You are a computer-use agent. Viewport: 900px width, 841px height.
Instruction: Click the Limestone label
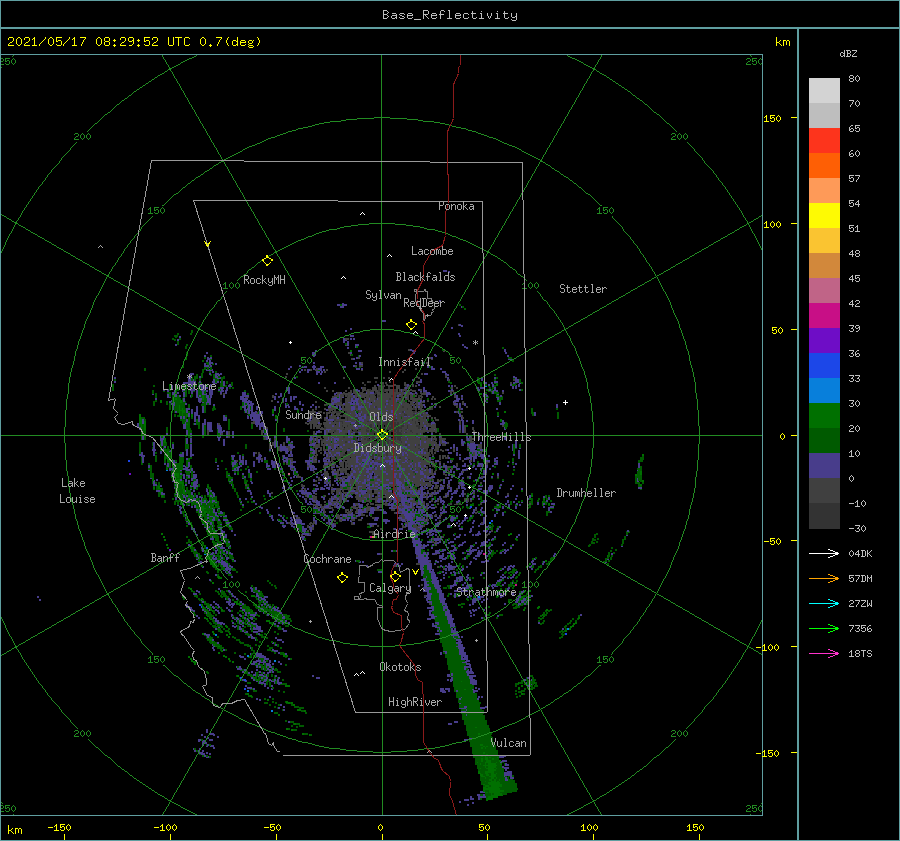[189, 386]
